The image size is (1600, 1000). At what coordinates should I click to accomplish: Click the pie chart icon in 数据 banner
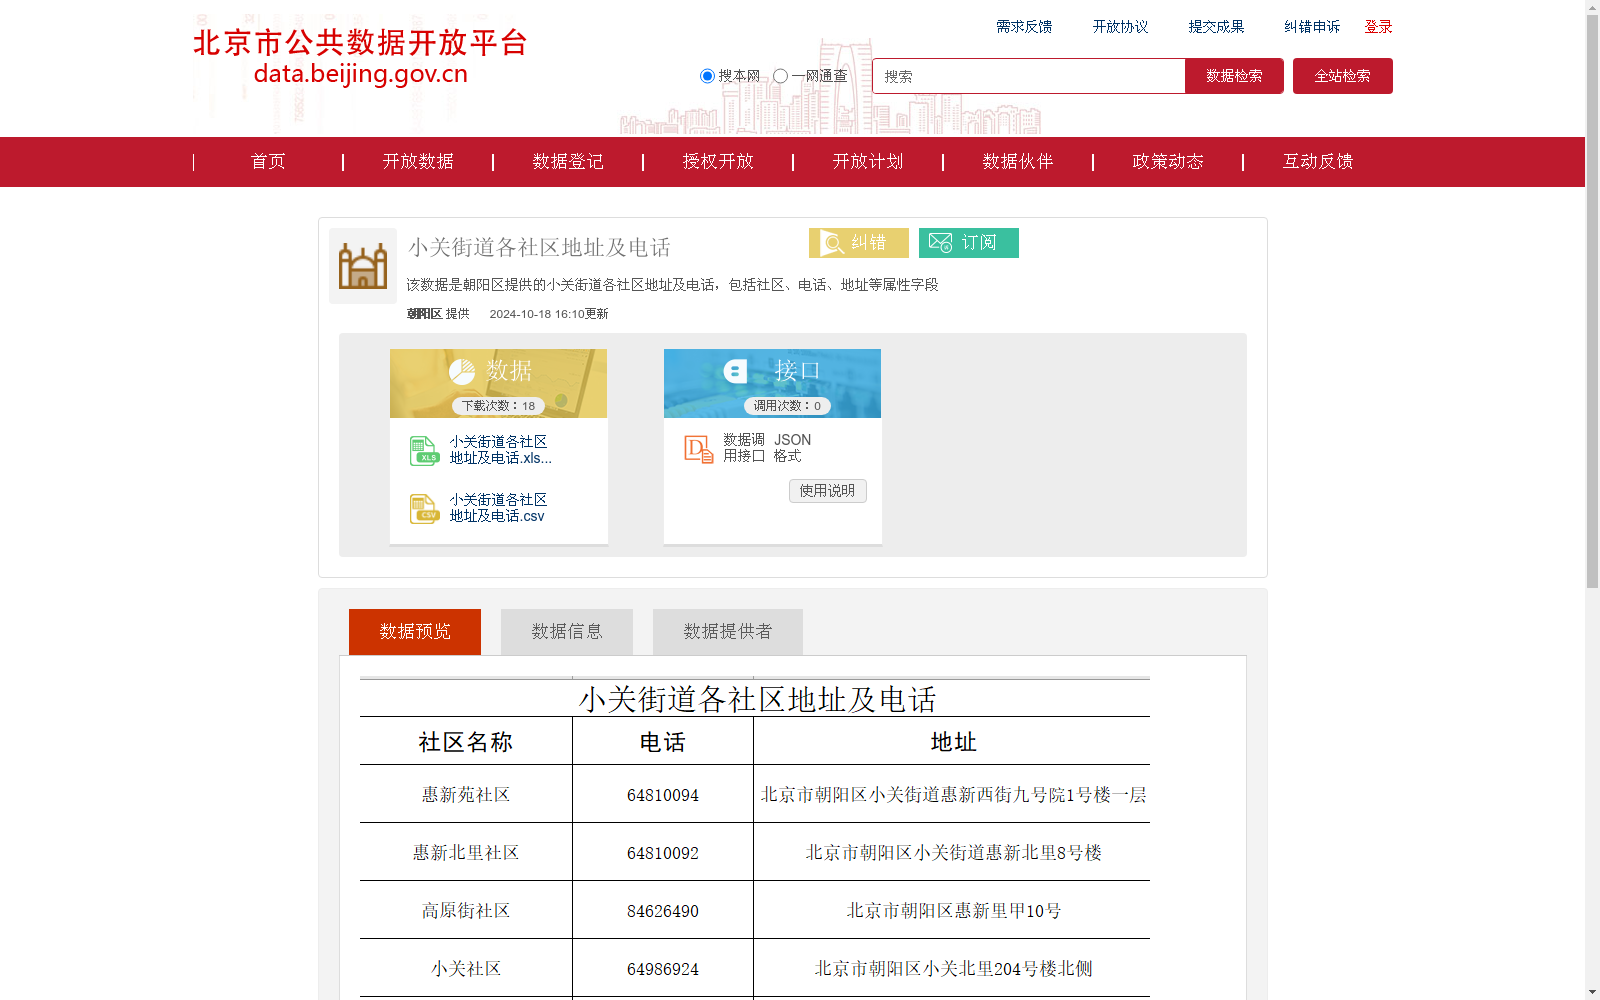pos(462,372)
